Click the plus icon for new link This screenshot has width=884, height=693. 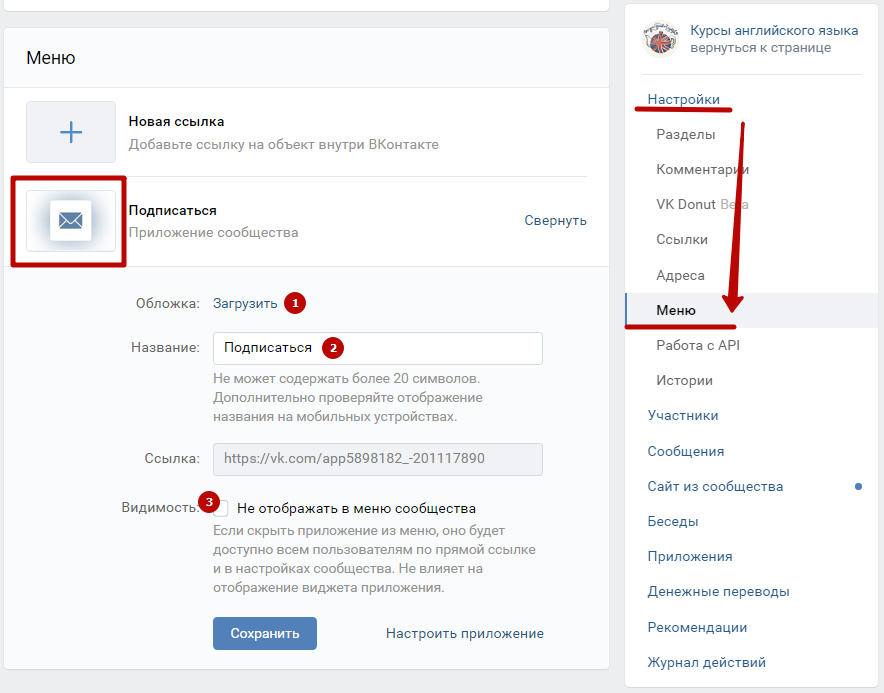[x=71, y=132]
